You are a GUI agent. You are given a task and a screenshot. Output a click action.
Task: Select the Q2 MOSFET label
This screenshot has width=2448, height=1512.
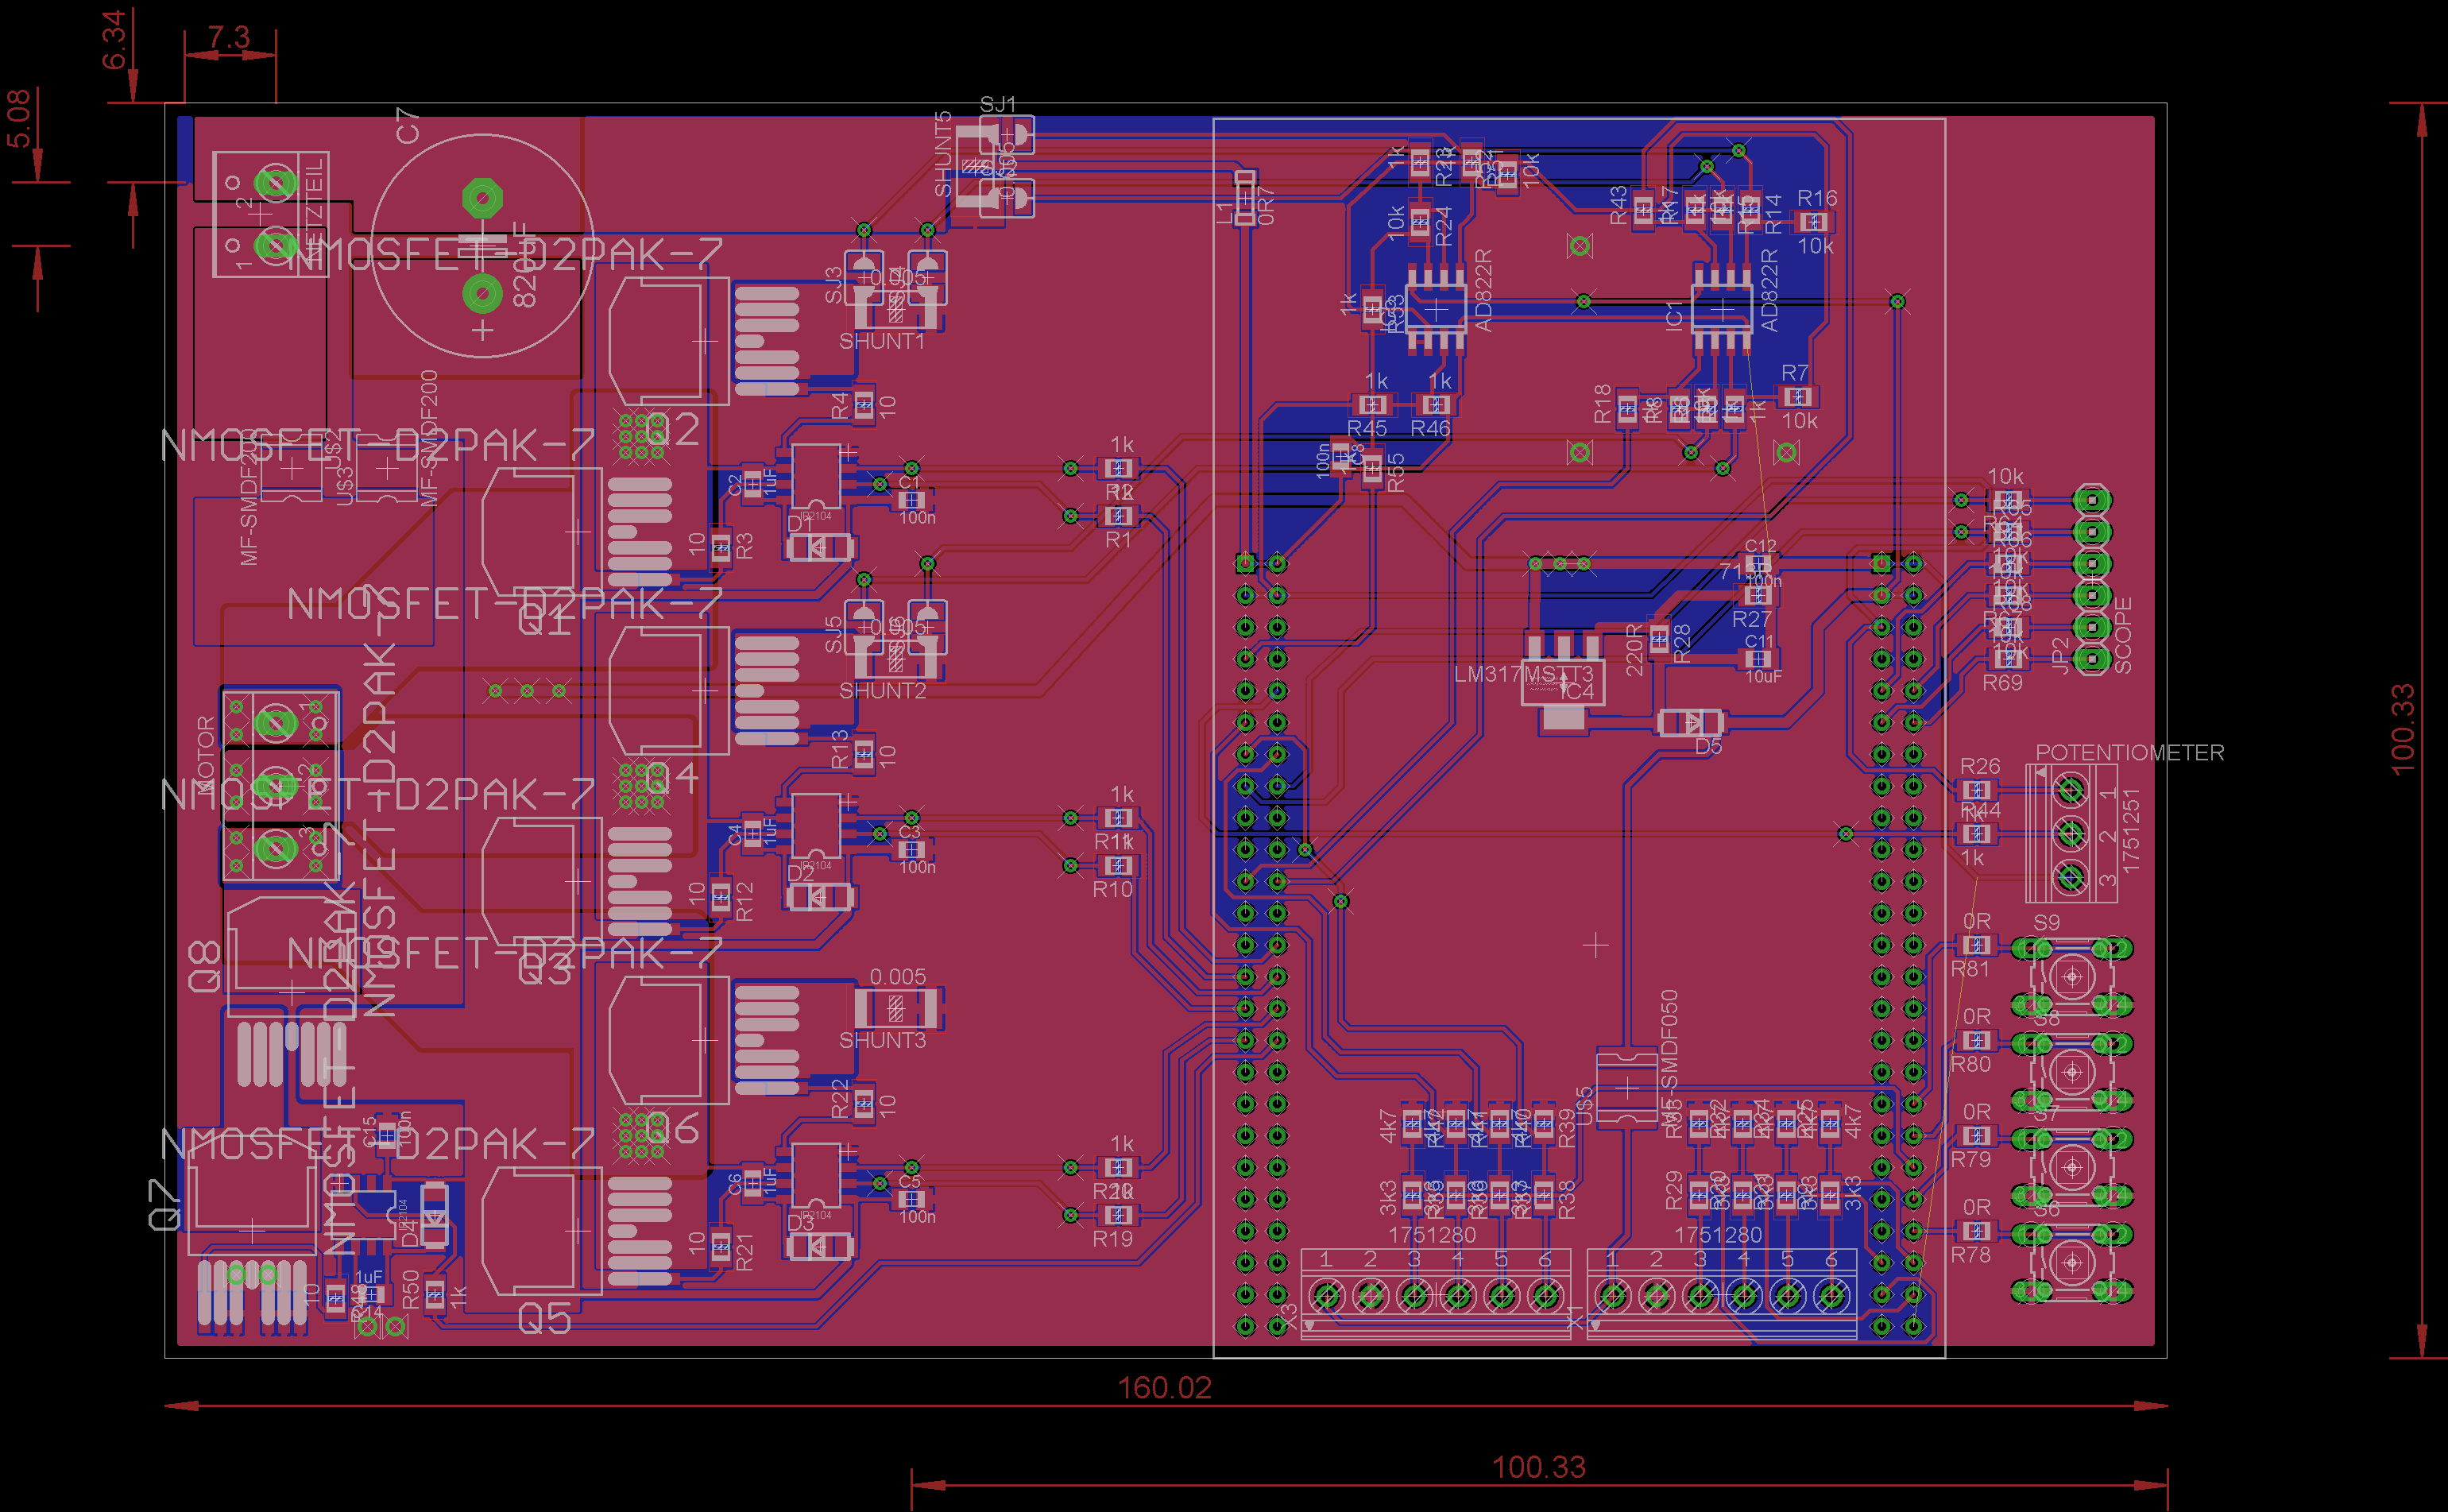672,430
